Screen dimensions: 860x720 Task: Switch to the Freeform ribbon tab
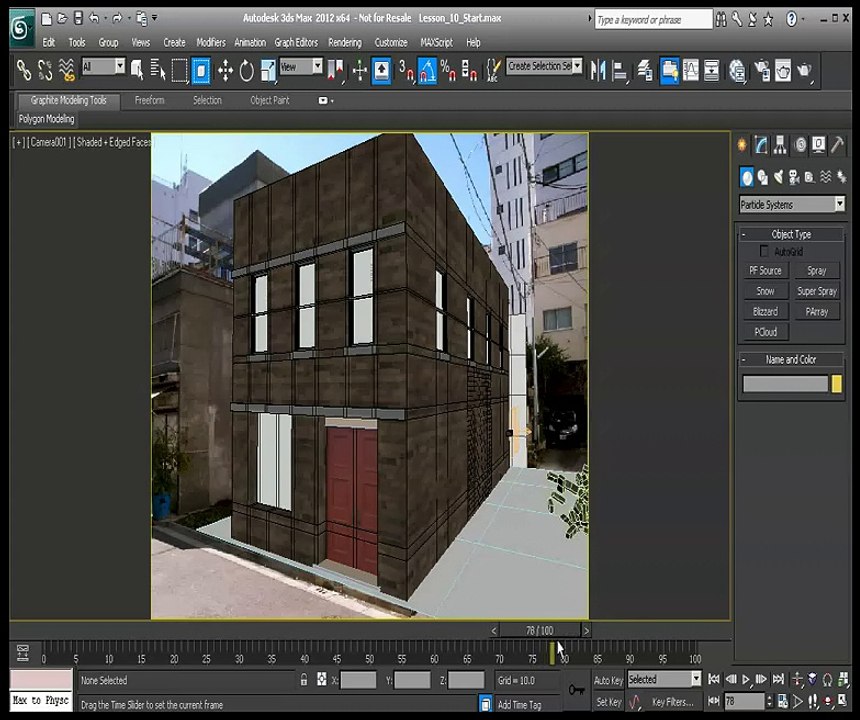coord(149,101)
